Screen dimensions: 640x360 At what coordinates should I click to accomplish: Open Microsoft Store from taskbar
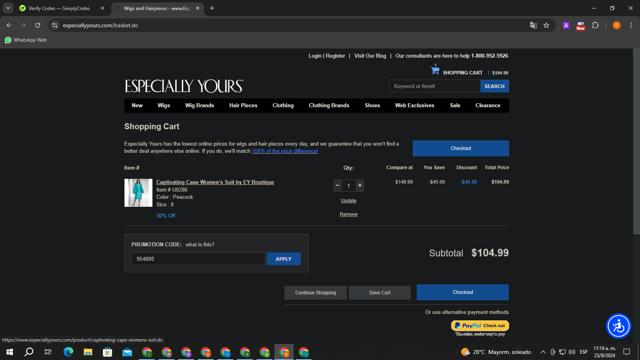pyautogui.click(x=107, y=352)
